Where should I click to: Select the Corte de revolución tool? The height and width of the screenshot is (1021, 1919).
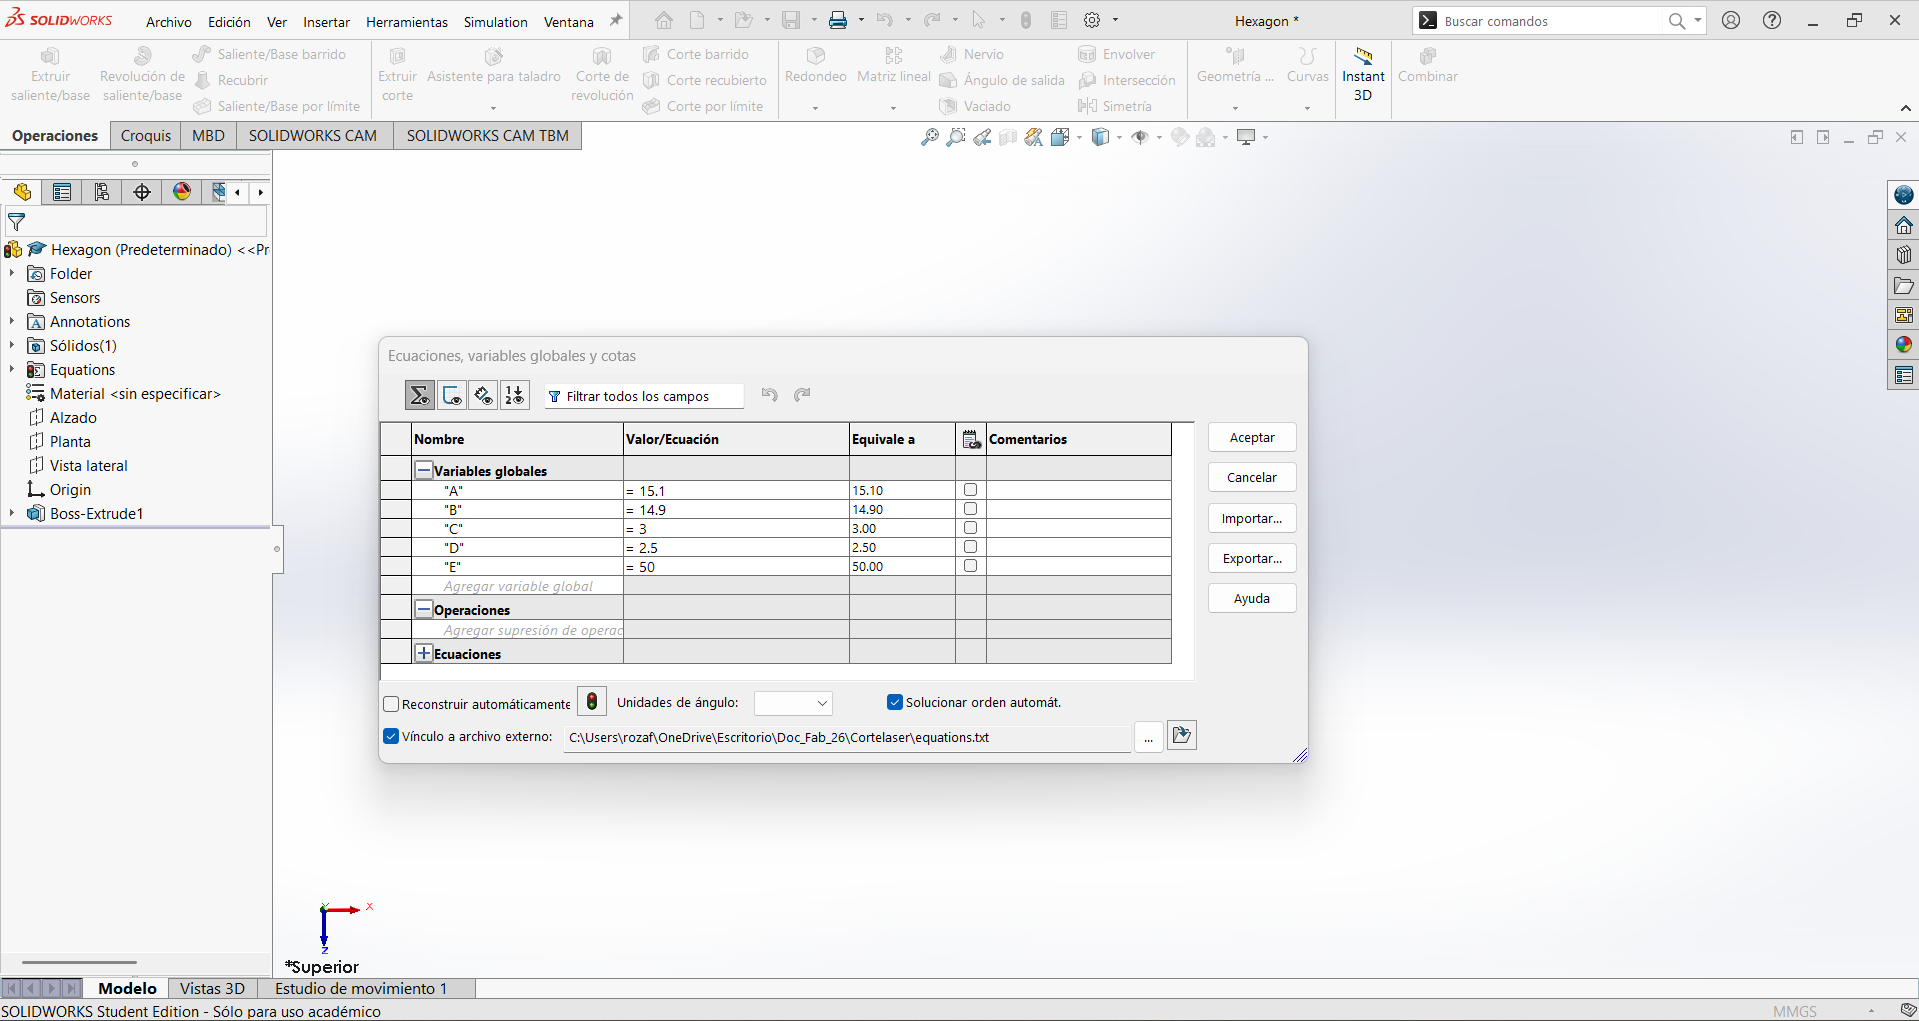[x=600, y=73]
